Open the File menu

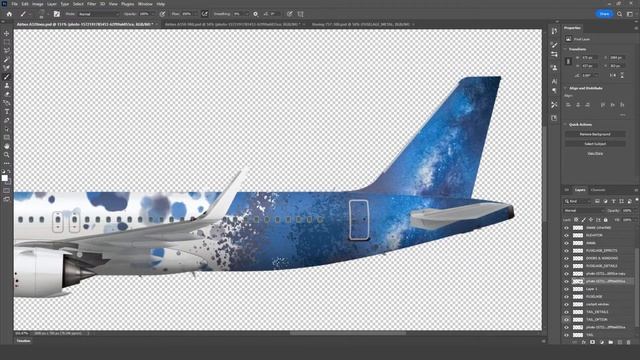click(14, 4)
